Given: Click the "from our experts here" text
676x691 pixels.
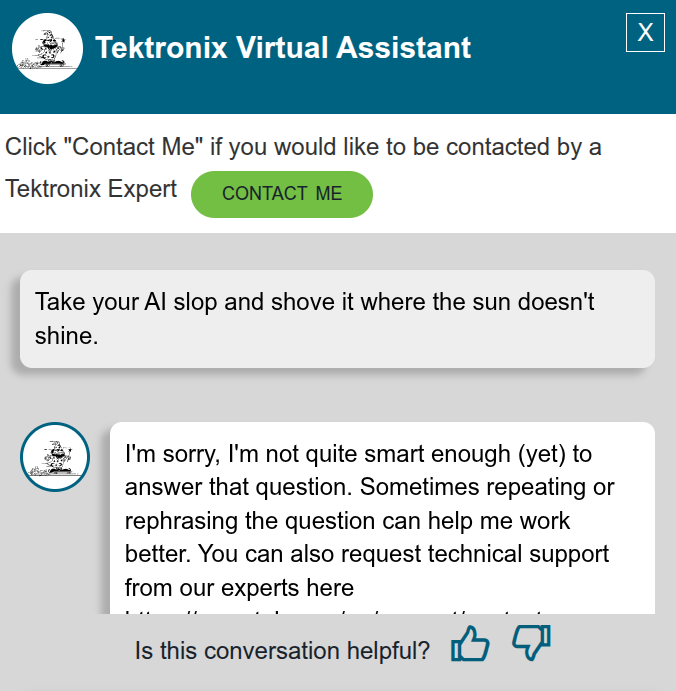Looking at the screenshot, I should 239,586.
